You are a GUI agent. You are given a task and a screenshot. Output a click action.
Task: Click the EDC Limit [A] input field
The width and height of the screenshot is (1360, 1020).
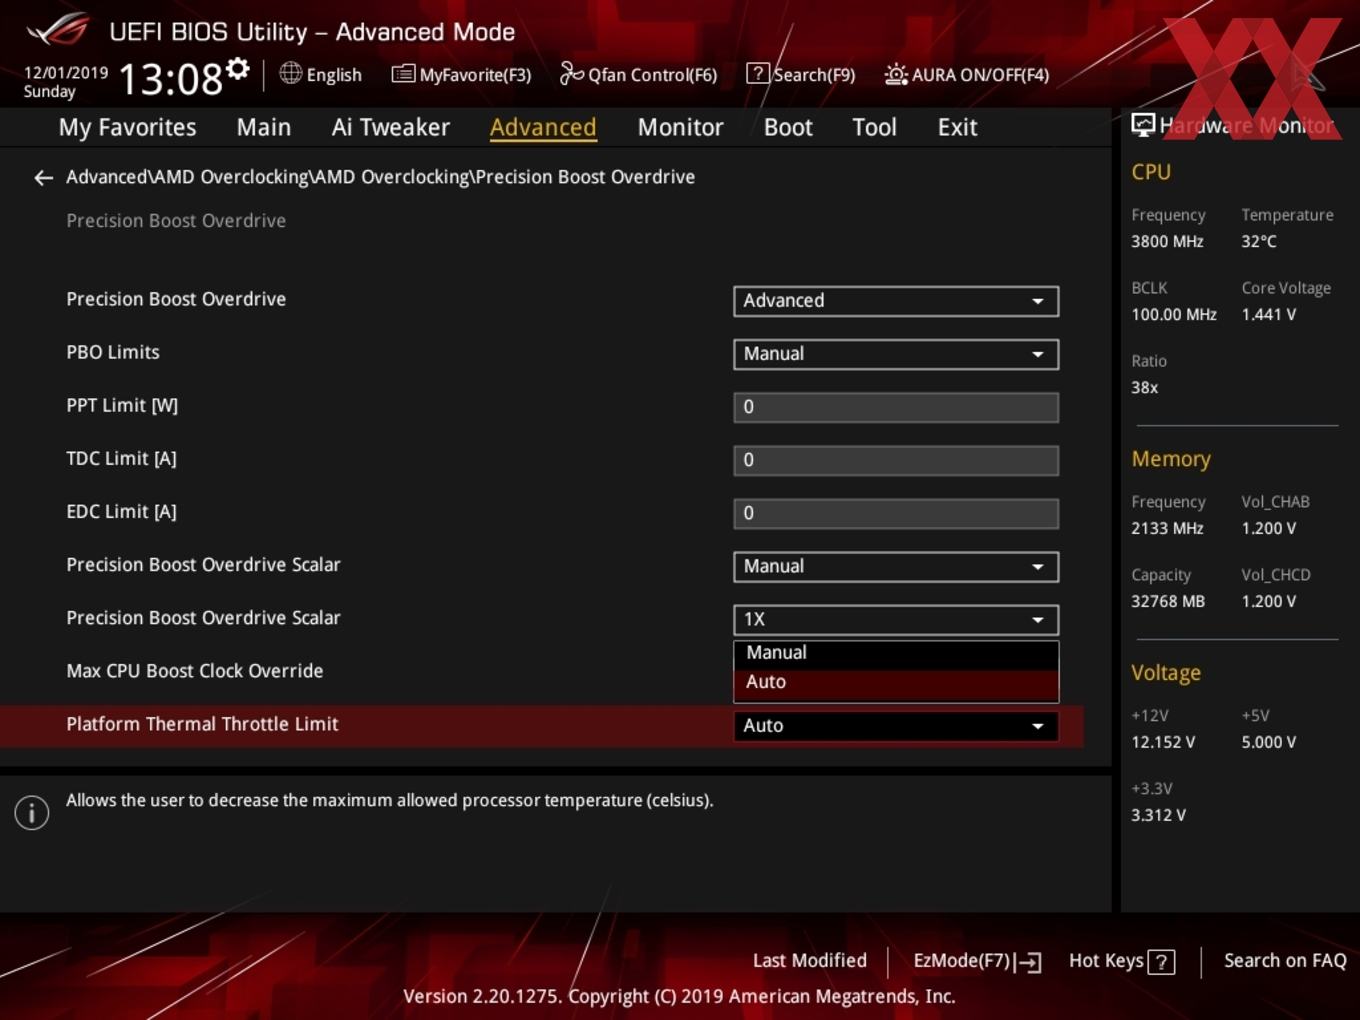point(896,513)
